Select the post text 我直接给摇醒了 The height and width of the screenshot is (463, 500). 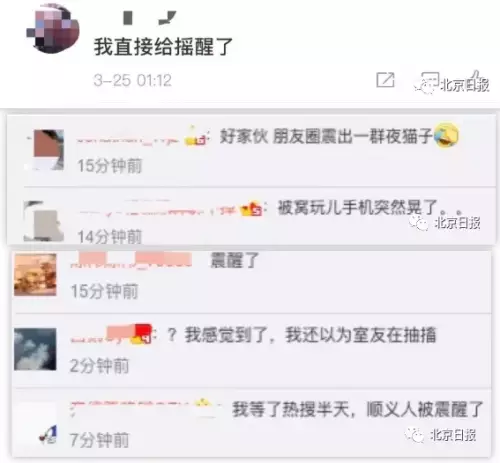pyautogui.click(x=163, y=47)
